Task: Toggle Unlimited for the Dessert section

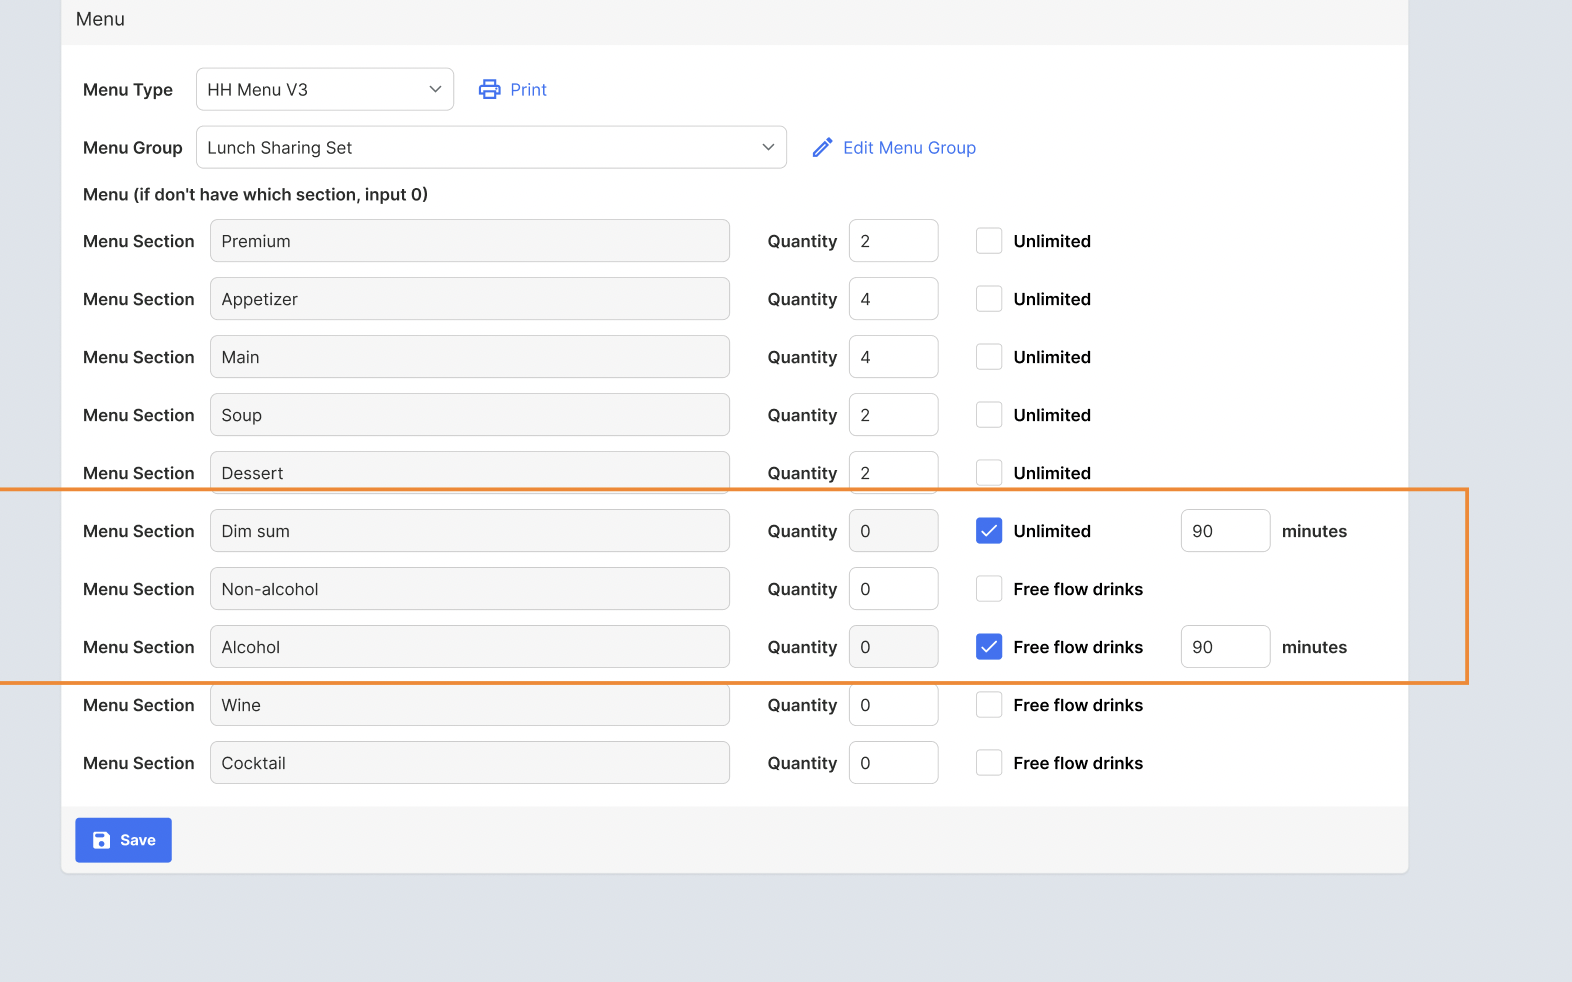Action: pos(989,473)
